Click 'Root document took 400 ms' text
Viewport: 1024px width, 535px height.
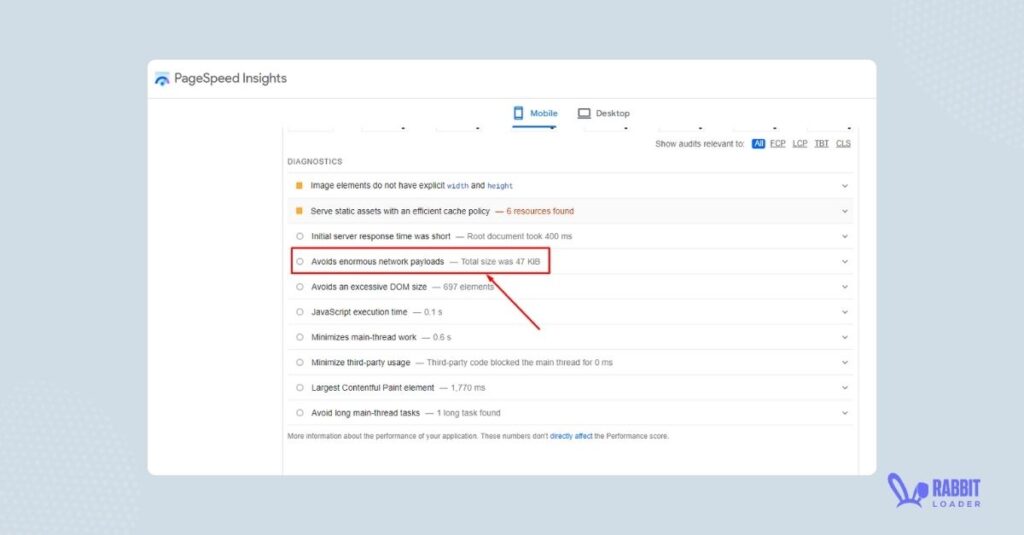[519, 236]
